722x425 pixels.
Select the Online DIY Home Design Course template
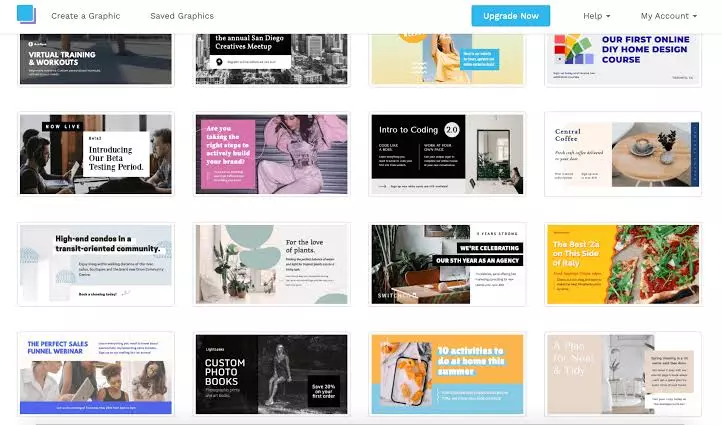[x=623, y=59]
